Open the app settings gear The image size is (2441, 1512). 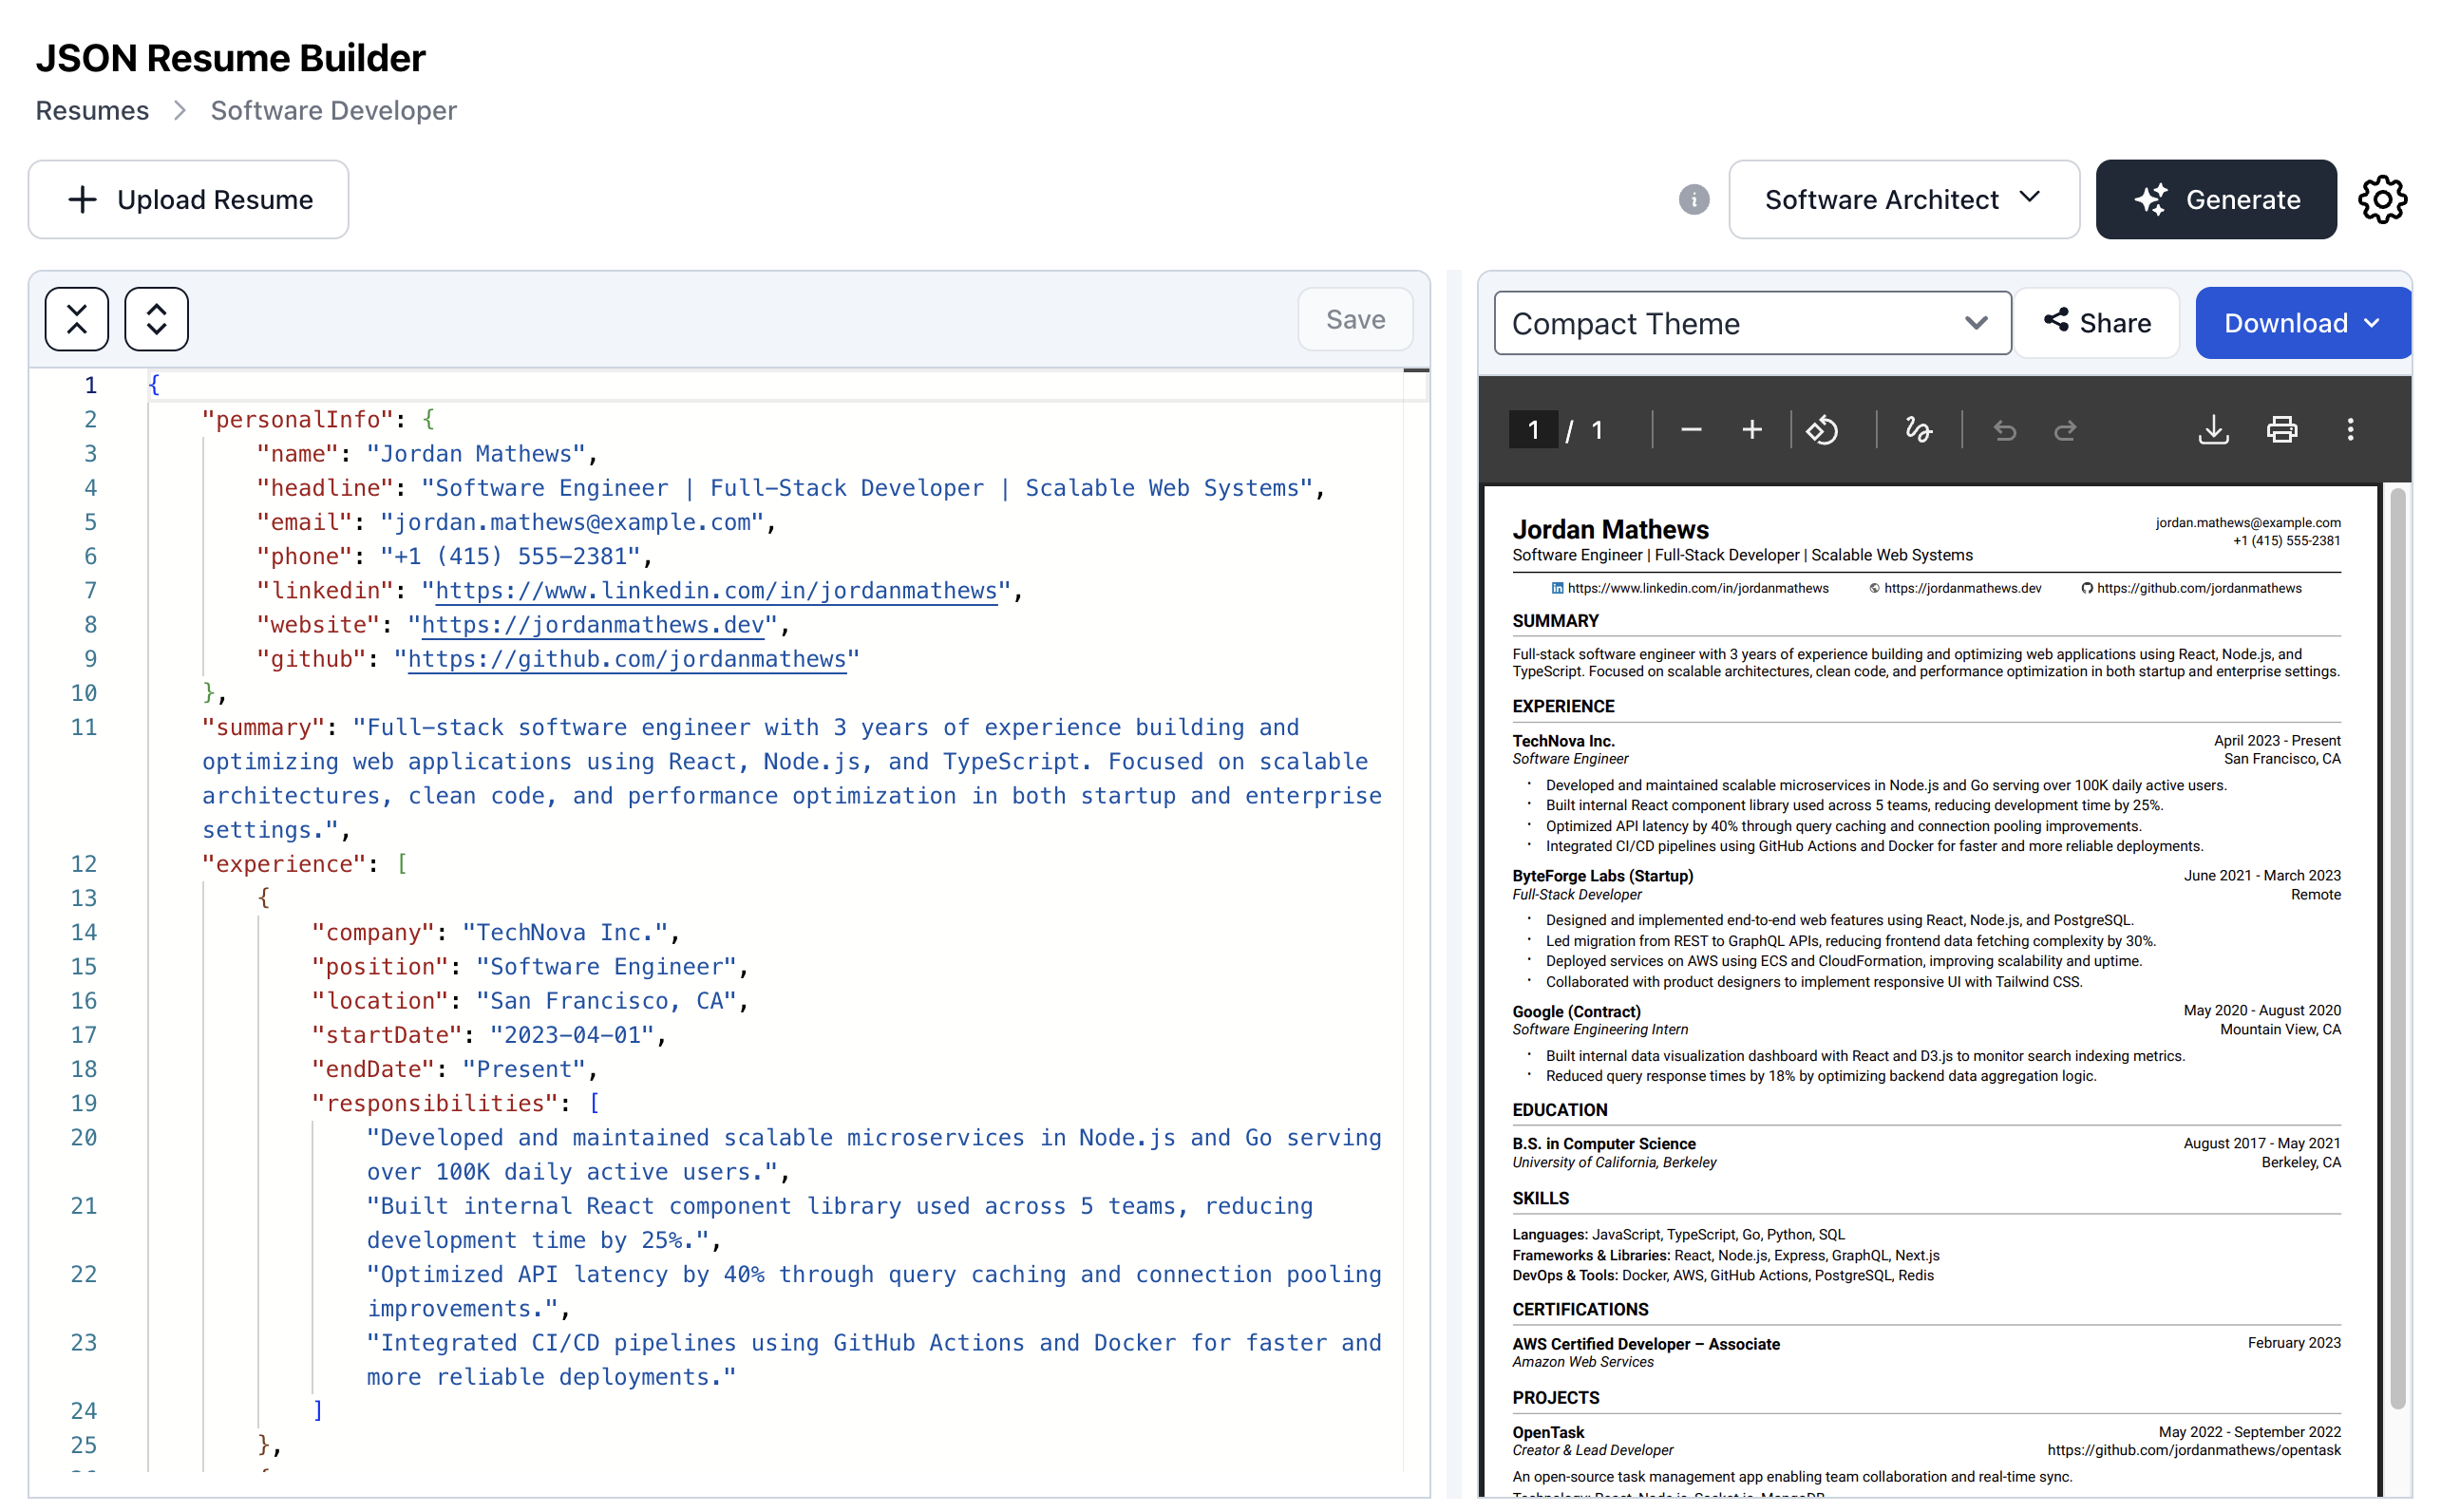click(x=2382, y=199)
